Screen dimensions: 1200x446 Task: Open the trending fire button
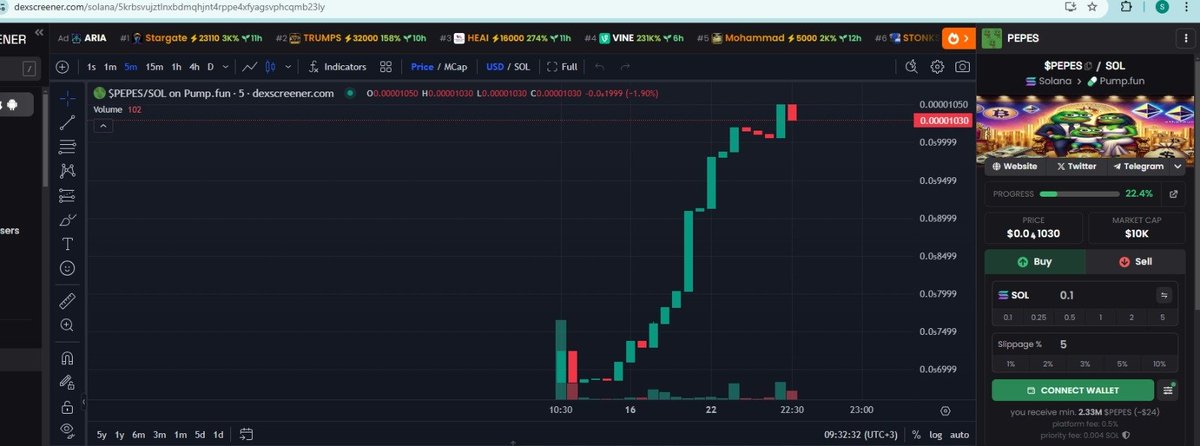[x=959, y=38]
